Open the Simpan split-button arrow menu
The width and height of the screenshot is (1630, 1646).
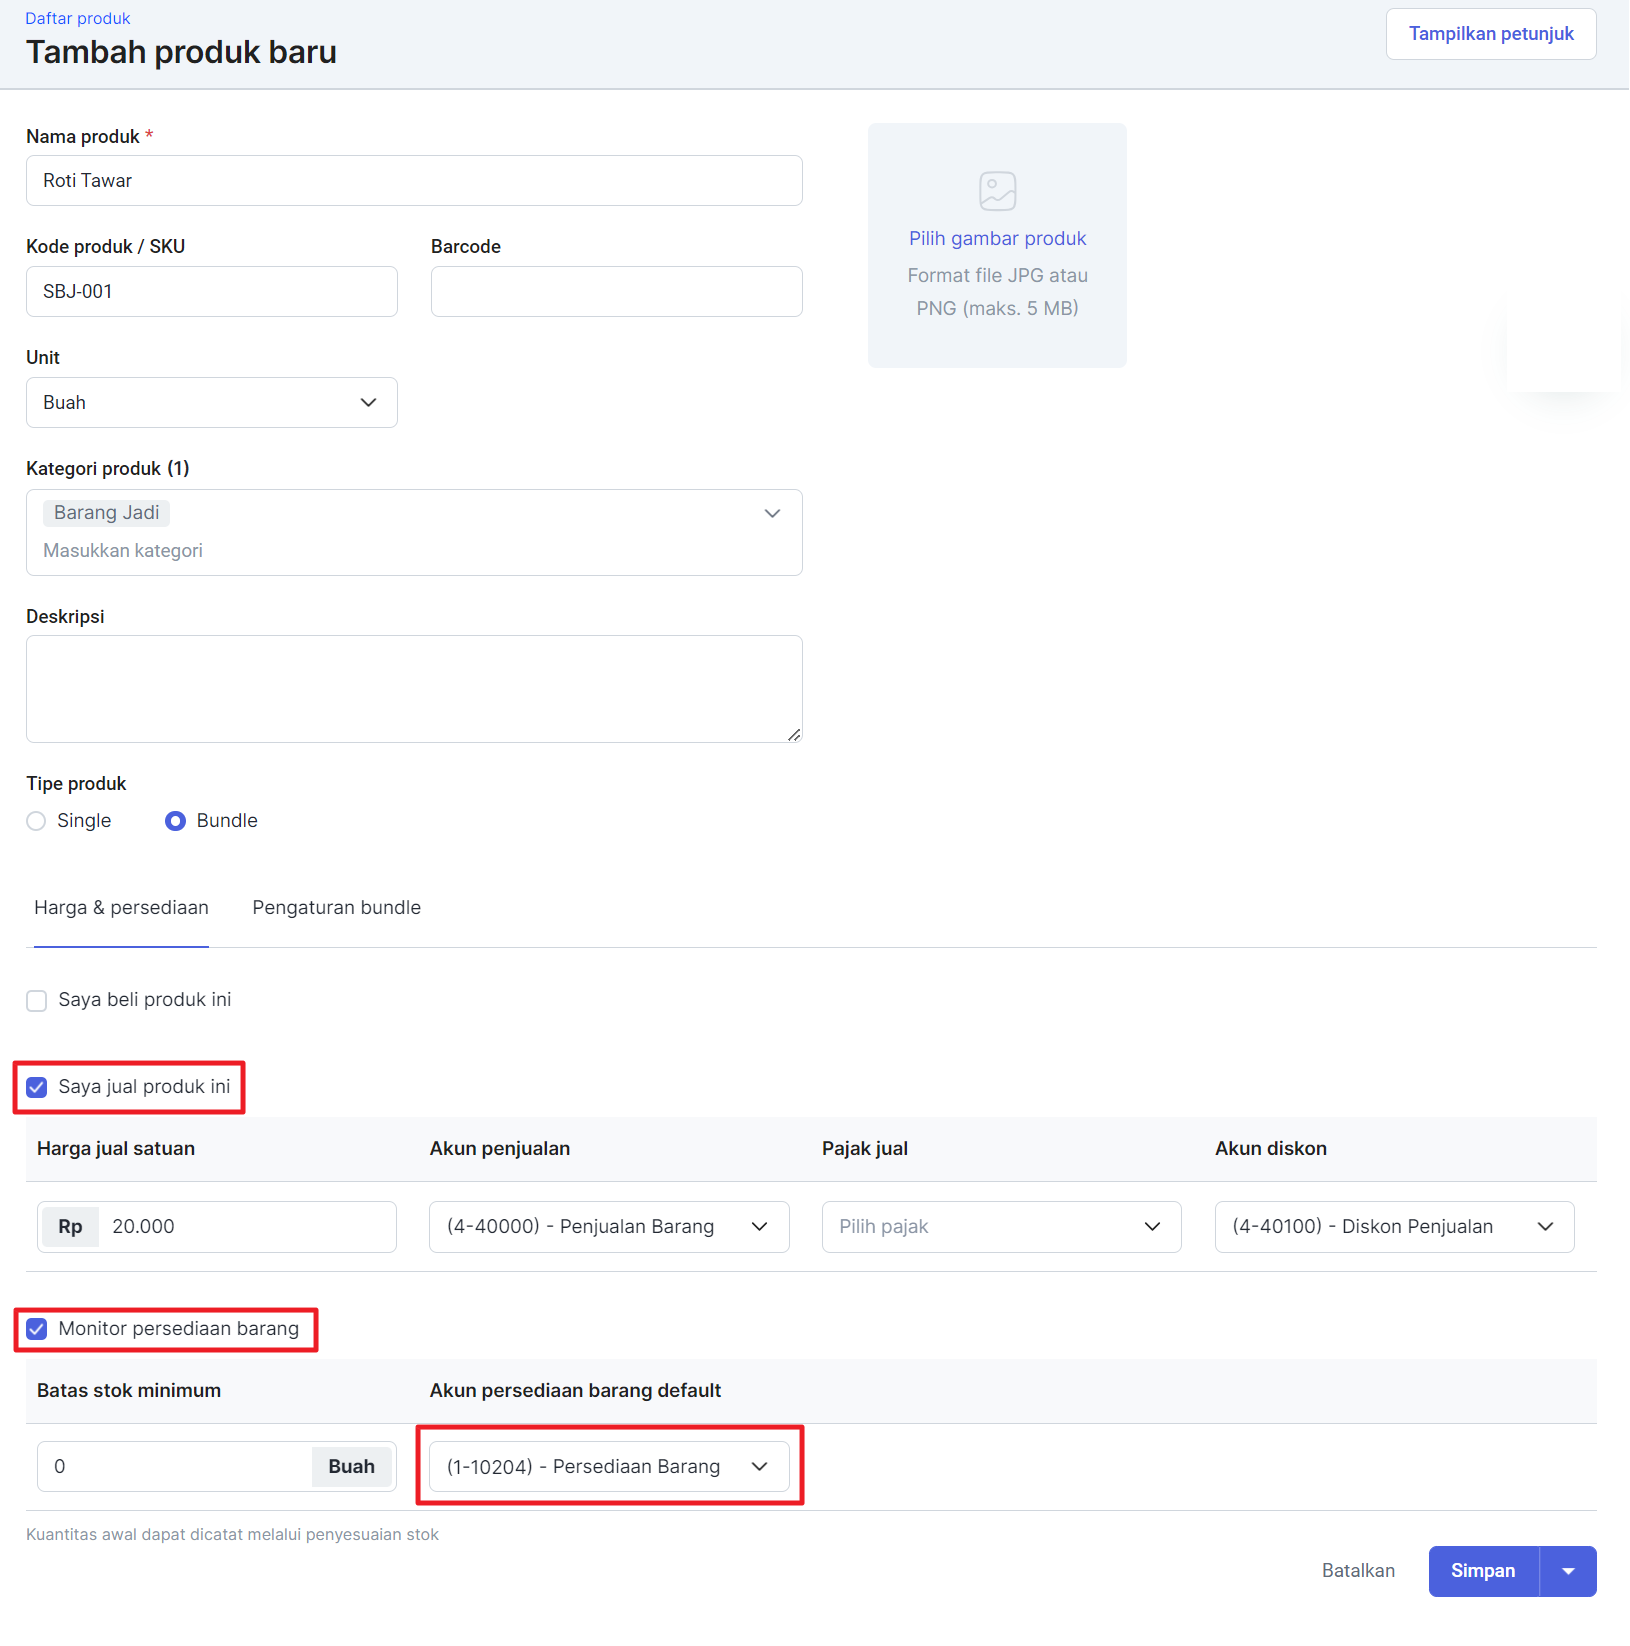(x=1568, y=1571)
